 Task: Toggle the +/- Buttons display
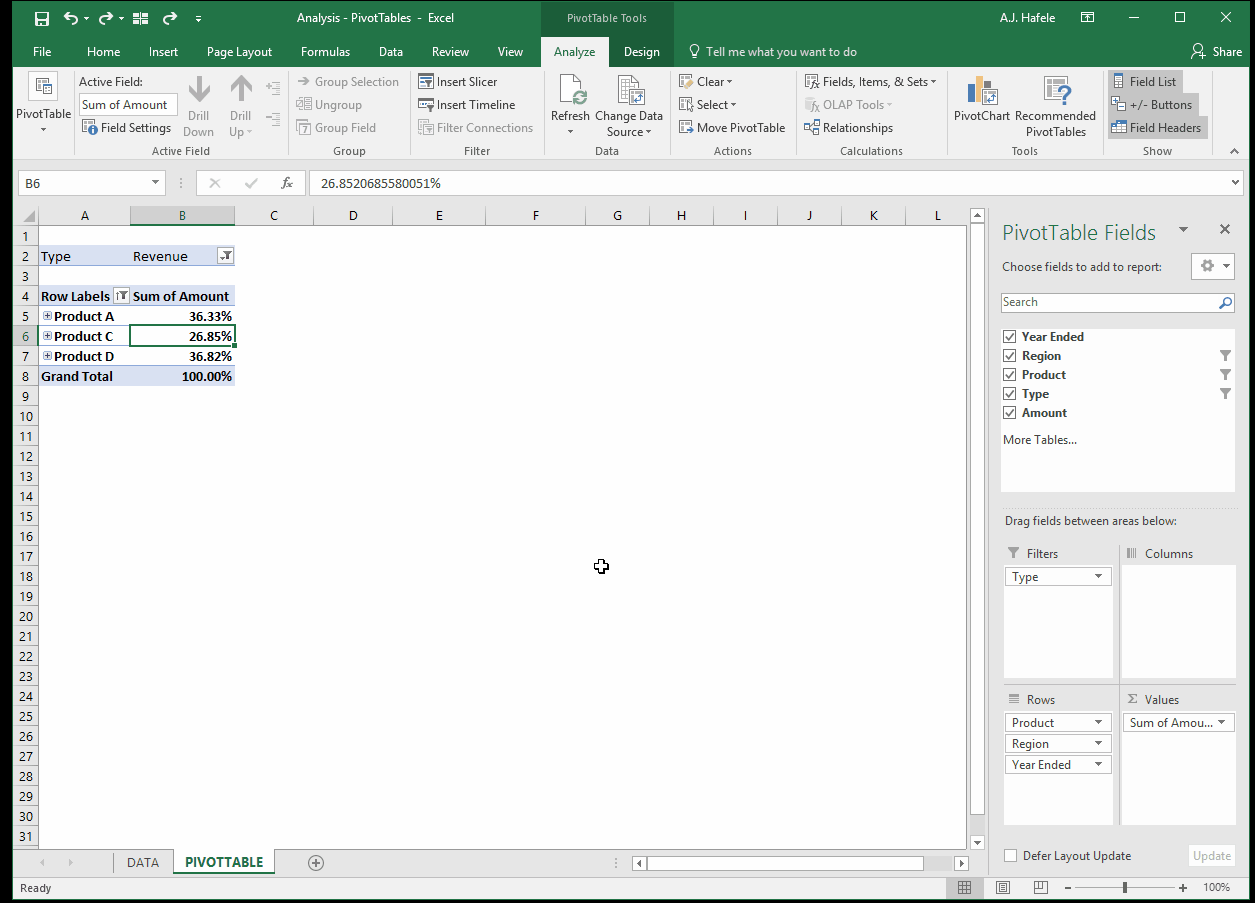[x=1152, y=105]
